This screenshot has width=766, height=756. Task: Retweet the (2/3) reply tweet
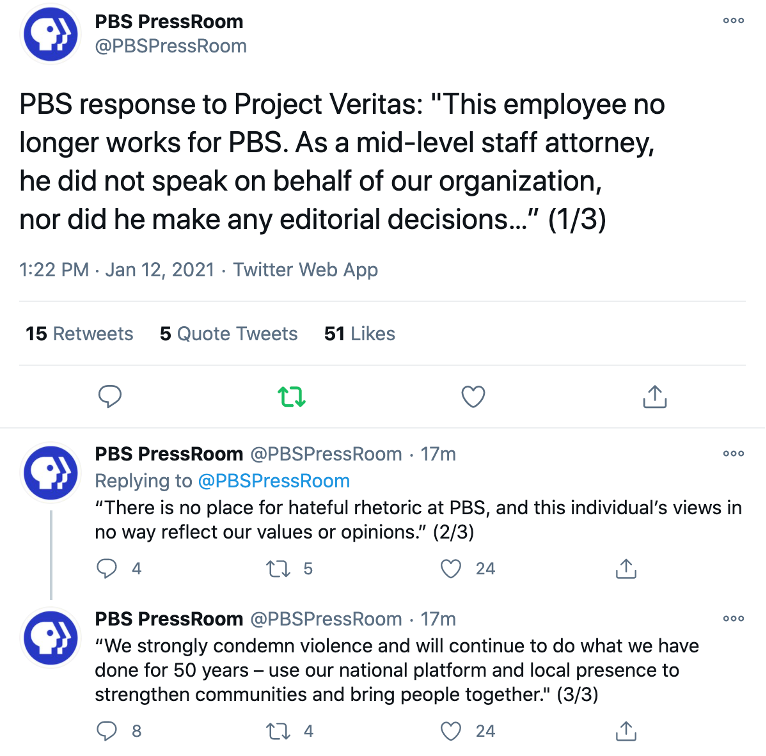[278, 569]
